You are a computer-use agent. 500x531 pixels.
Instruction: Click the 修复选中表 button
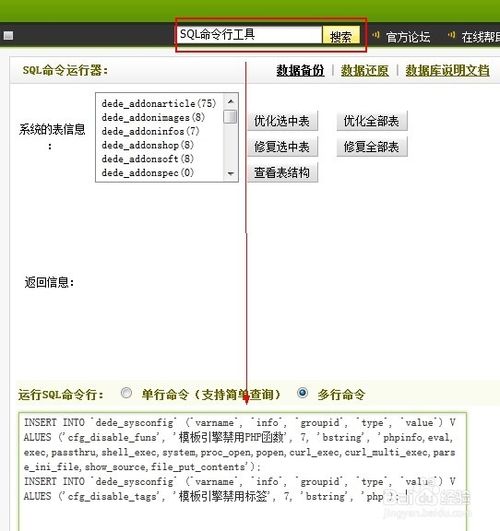coord(283,147)
